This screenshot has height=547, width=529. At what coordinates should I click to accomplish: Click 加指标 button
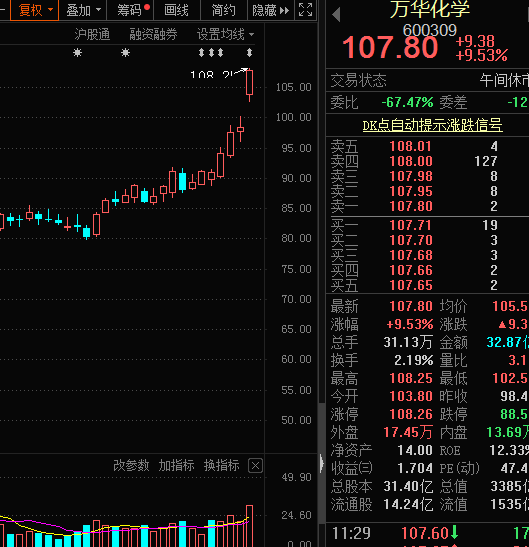pyautogui.click(x=176, y=465)
